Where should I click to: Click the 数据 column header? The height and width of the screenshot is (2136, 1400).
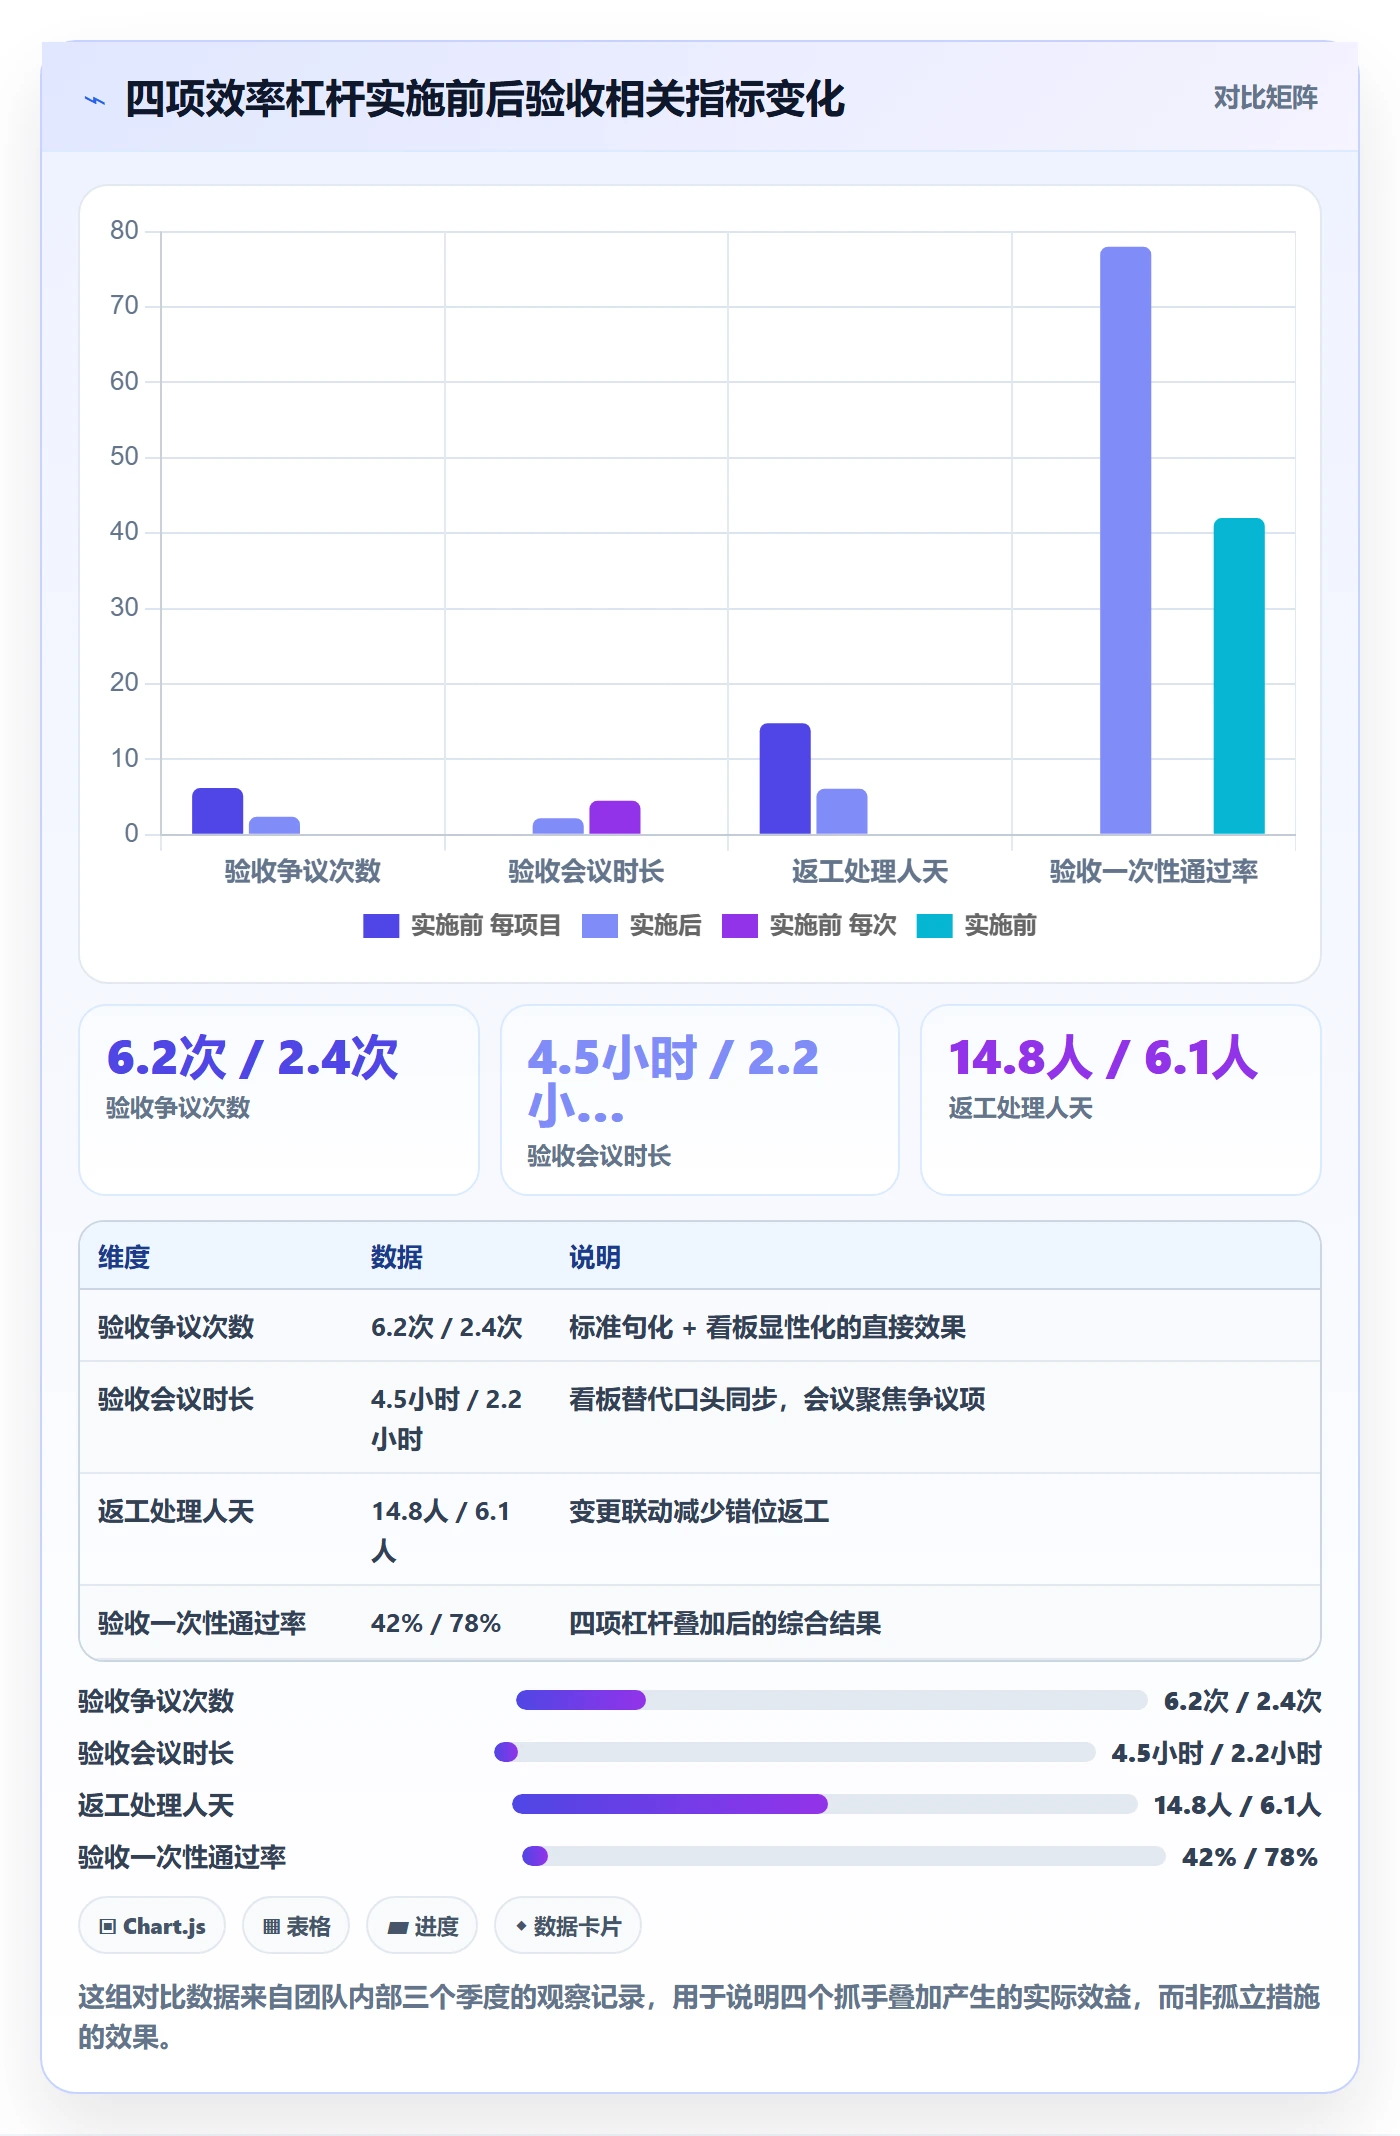pos(397,1257)
